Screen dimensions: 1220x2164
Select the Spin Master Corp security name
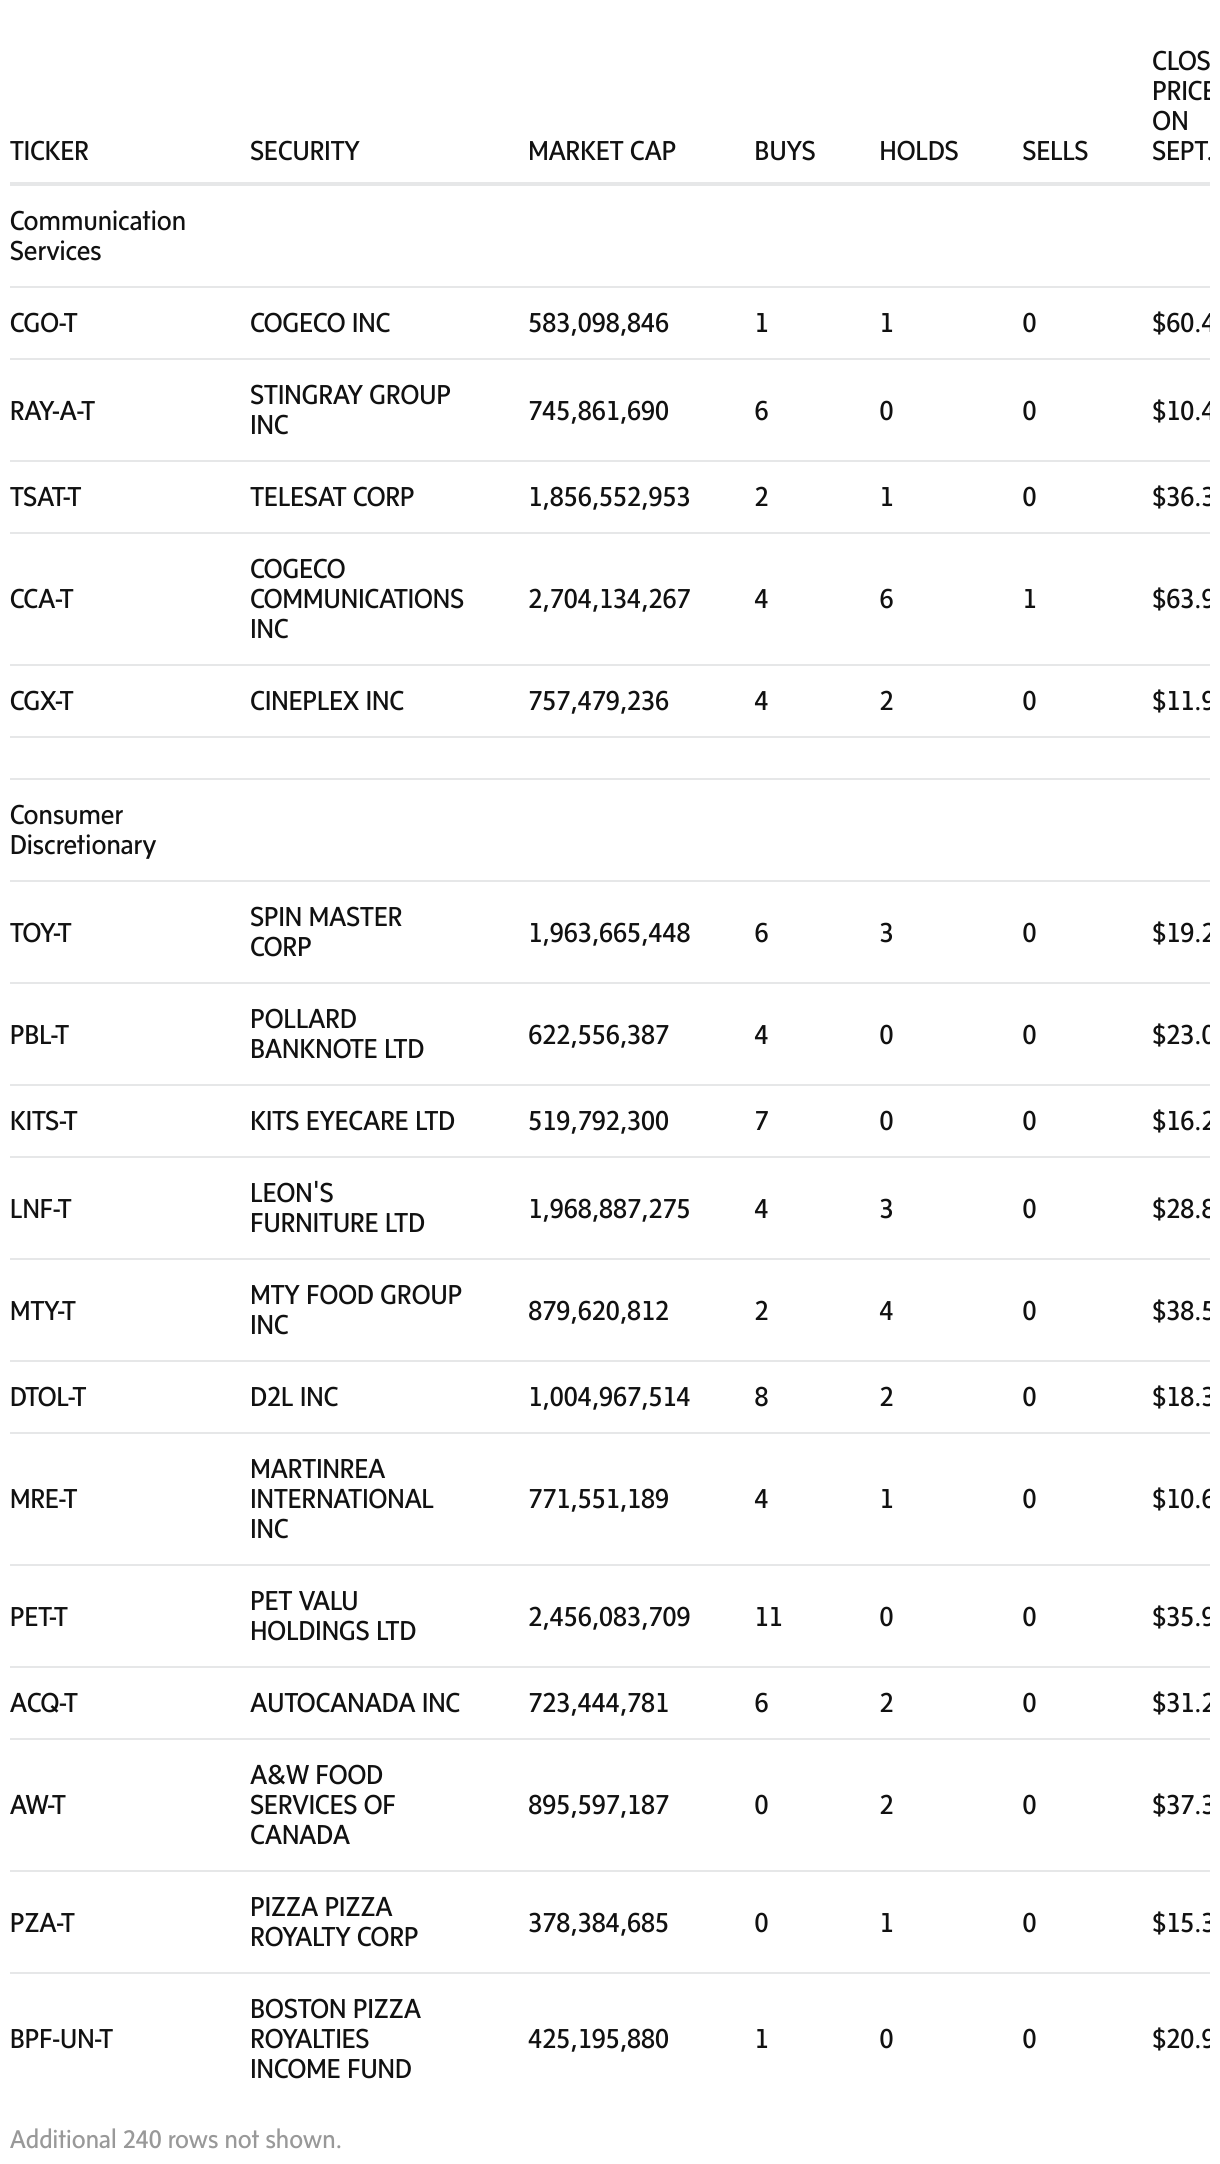point(325,932)
